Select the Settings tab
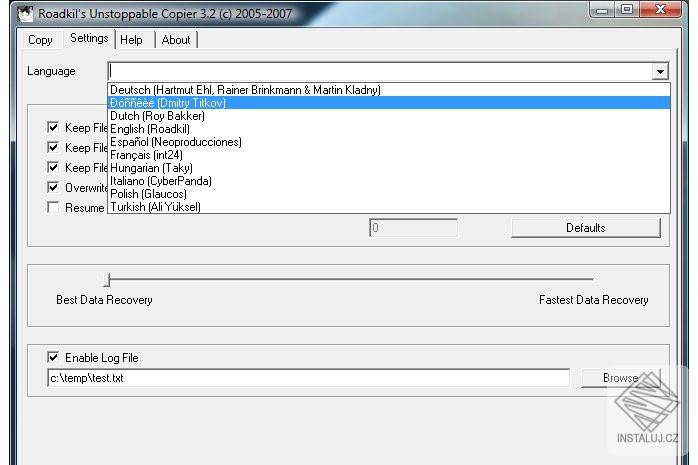 pyautogui.click(x=89, y=38)
